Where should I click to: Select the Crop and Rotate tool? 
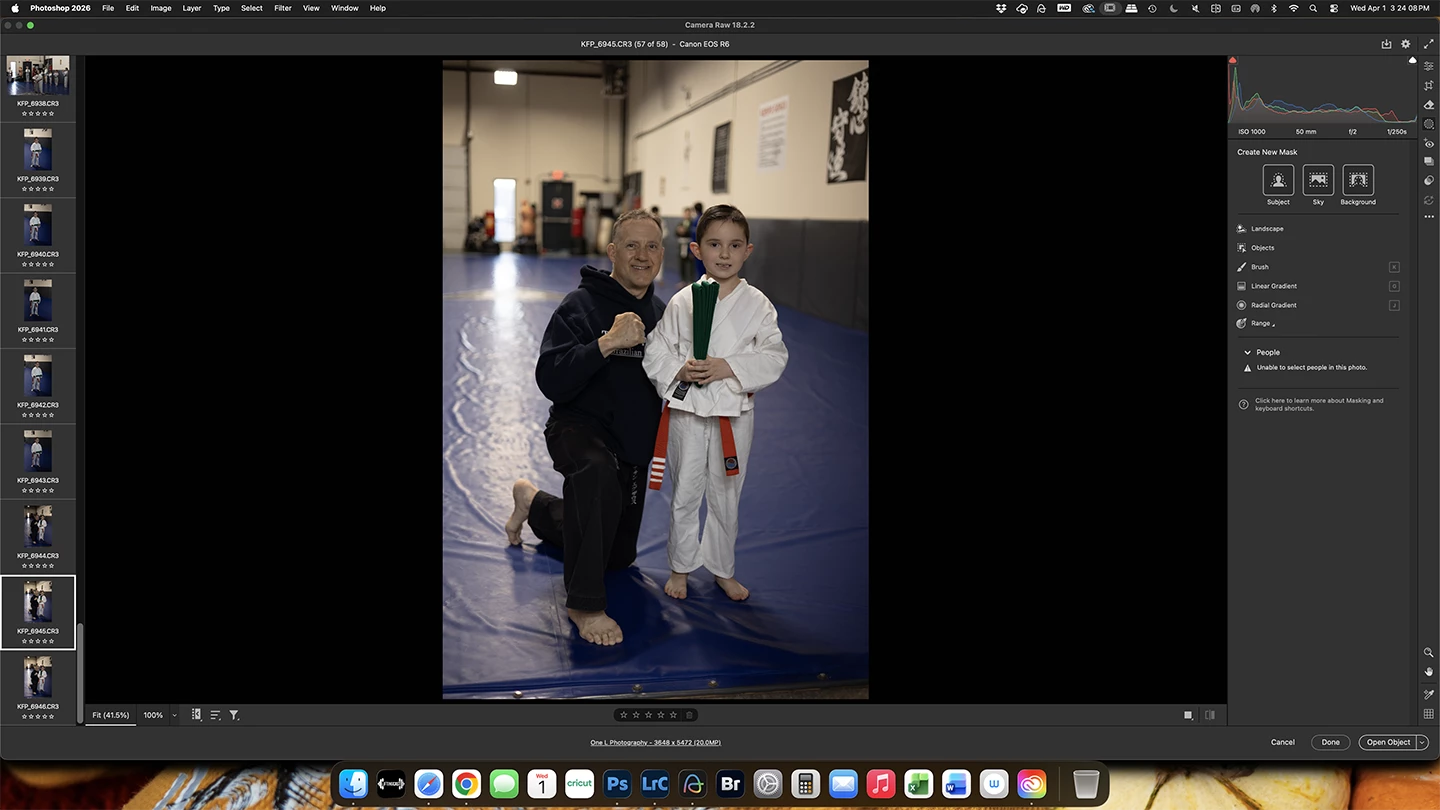coord(1428,86)
